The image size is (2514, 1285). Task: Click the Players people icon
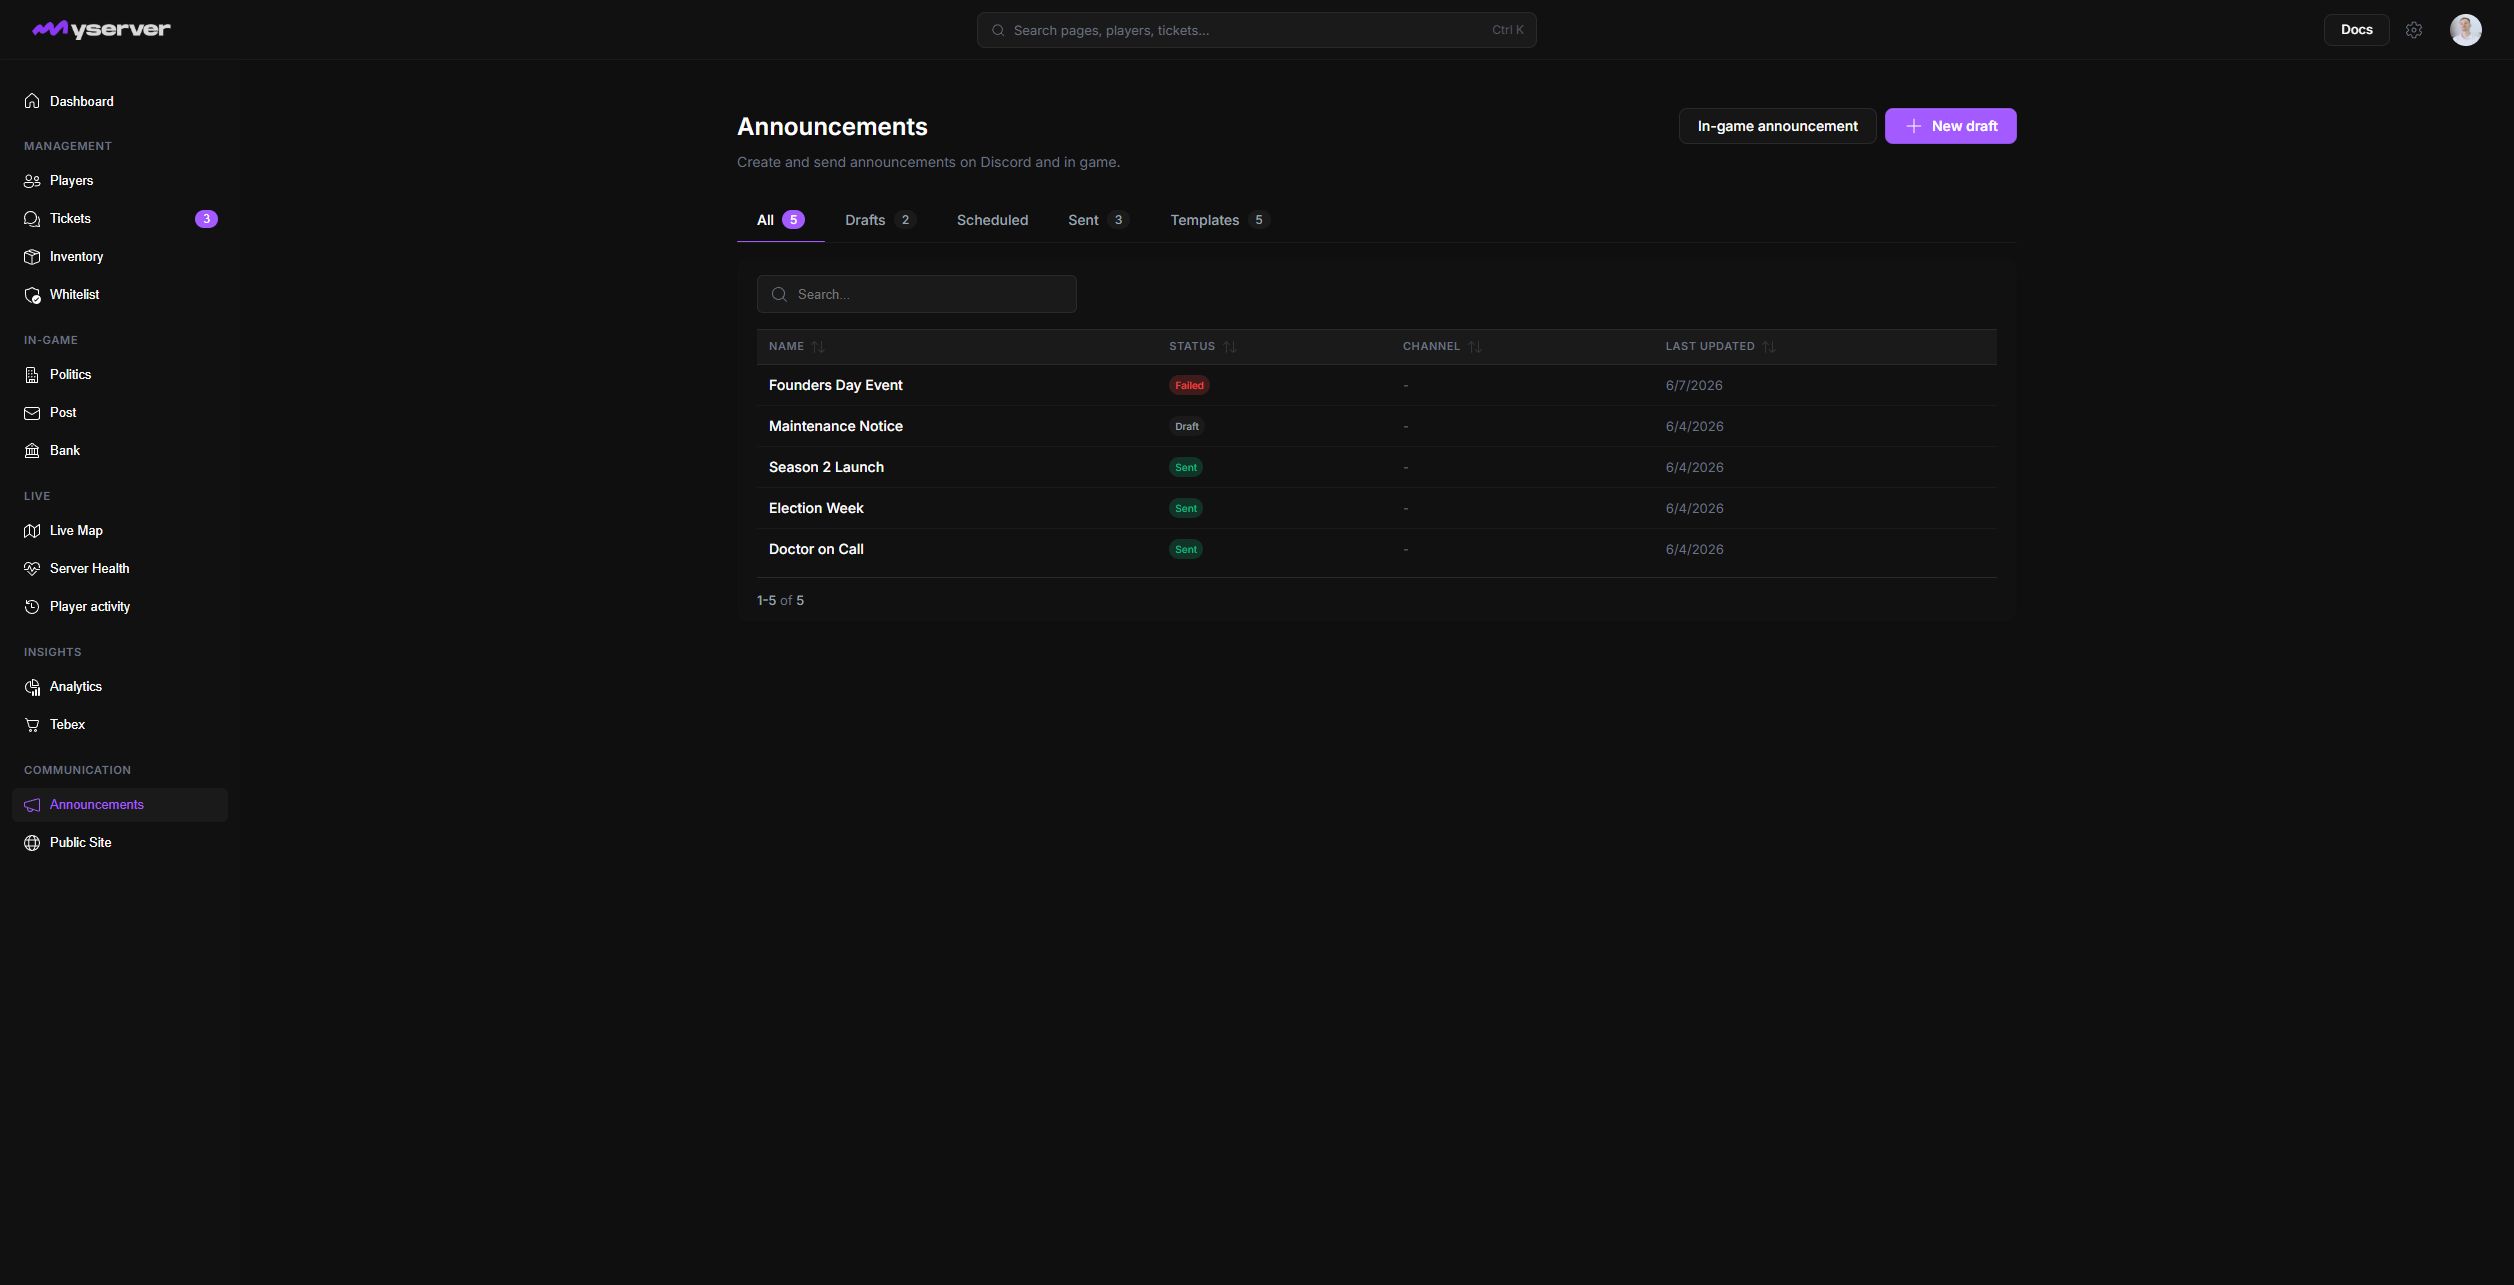32,181
